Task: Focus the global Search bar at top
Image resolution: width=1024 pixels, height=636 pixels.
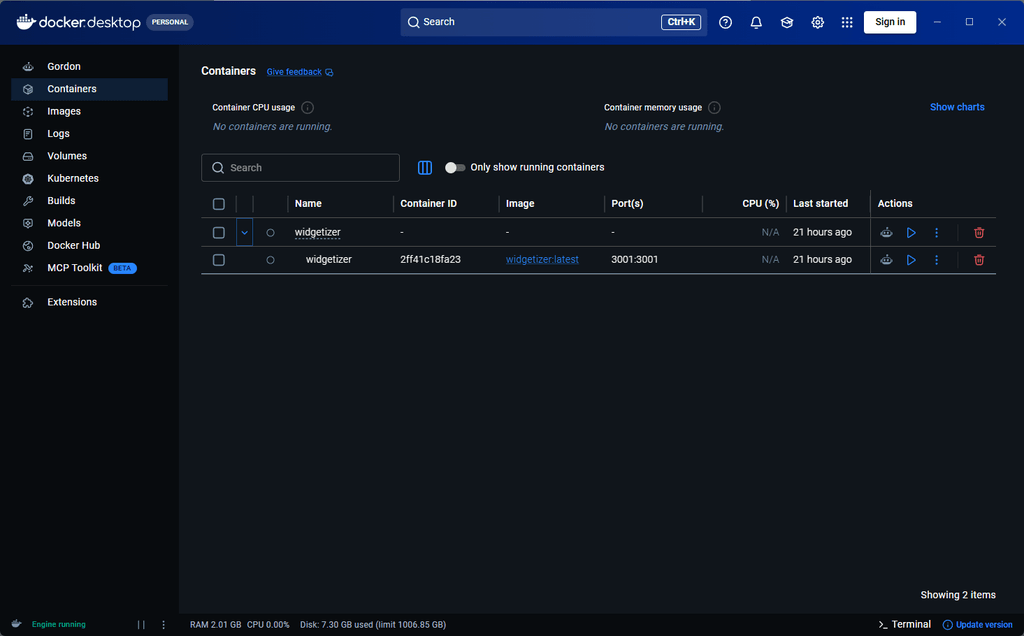Action: [x=553, y=22]
